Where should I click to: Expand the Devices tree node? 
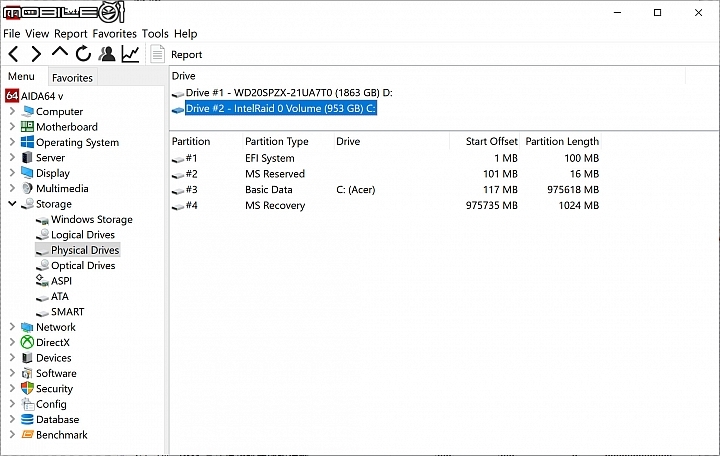(x=12, y=357)
